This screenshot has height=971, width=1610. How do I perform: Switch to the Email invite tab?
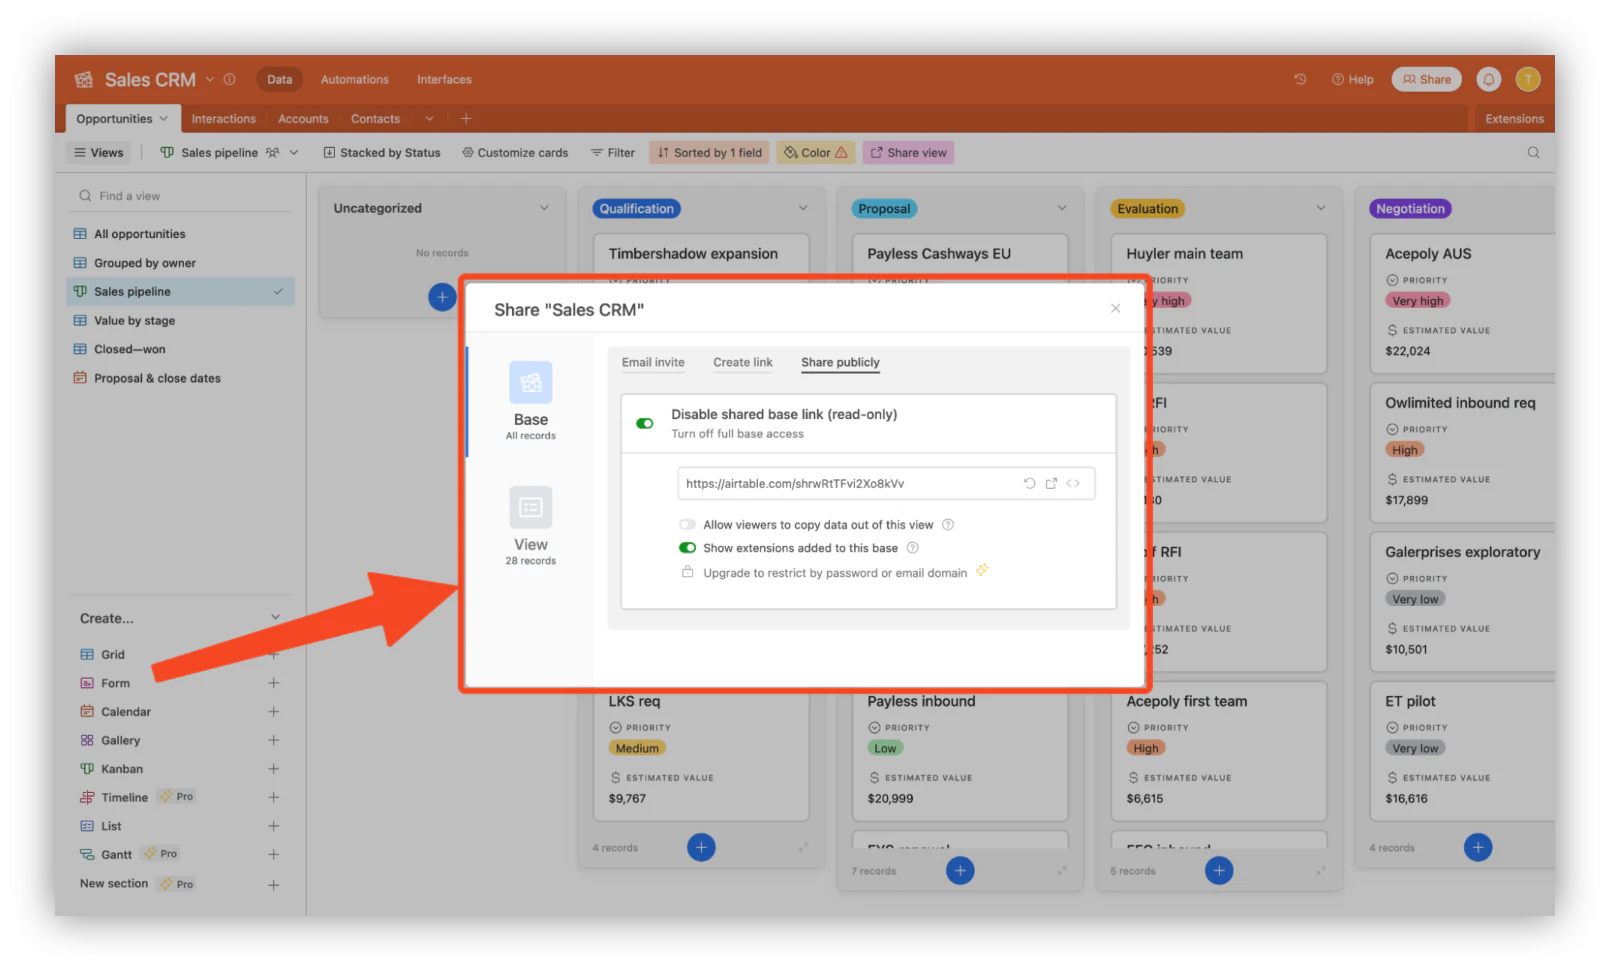pyautogui.click(x=653, y=362)
